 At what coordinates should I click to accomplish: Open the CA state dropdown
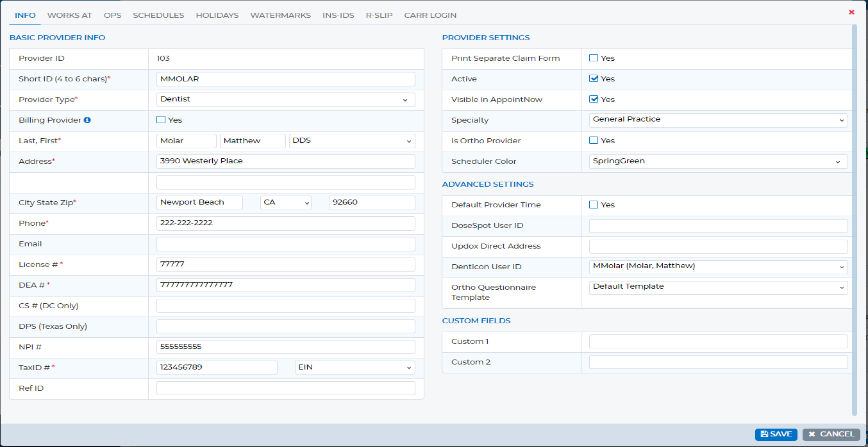point(286,202)
